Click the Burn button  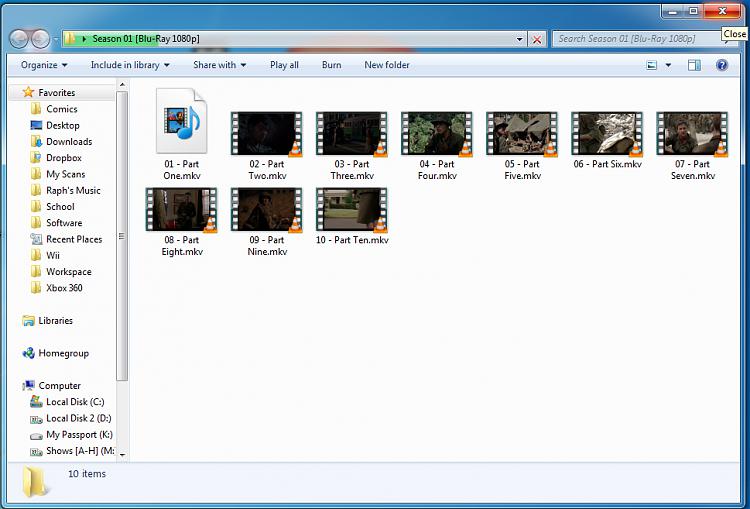(x=331, y=65)
